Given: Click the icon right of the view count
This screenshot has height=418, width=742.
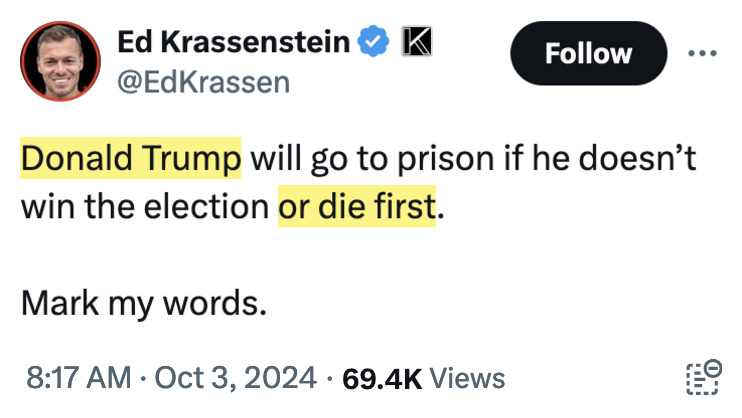Looking at the screenshot, I should click(x=704, y=378).
